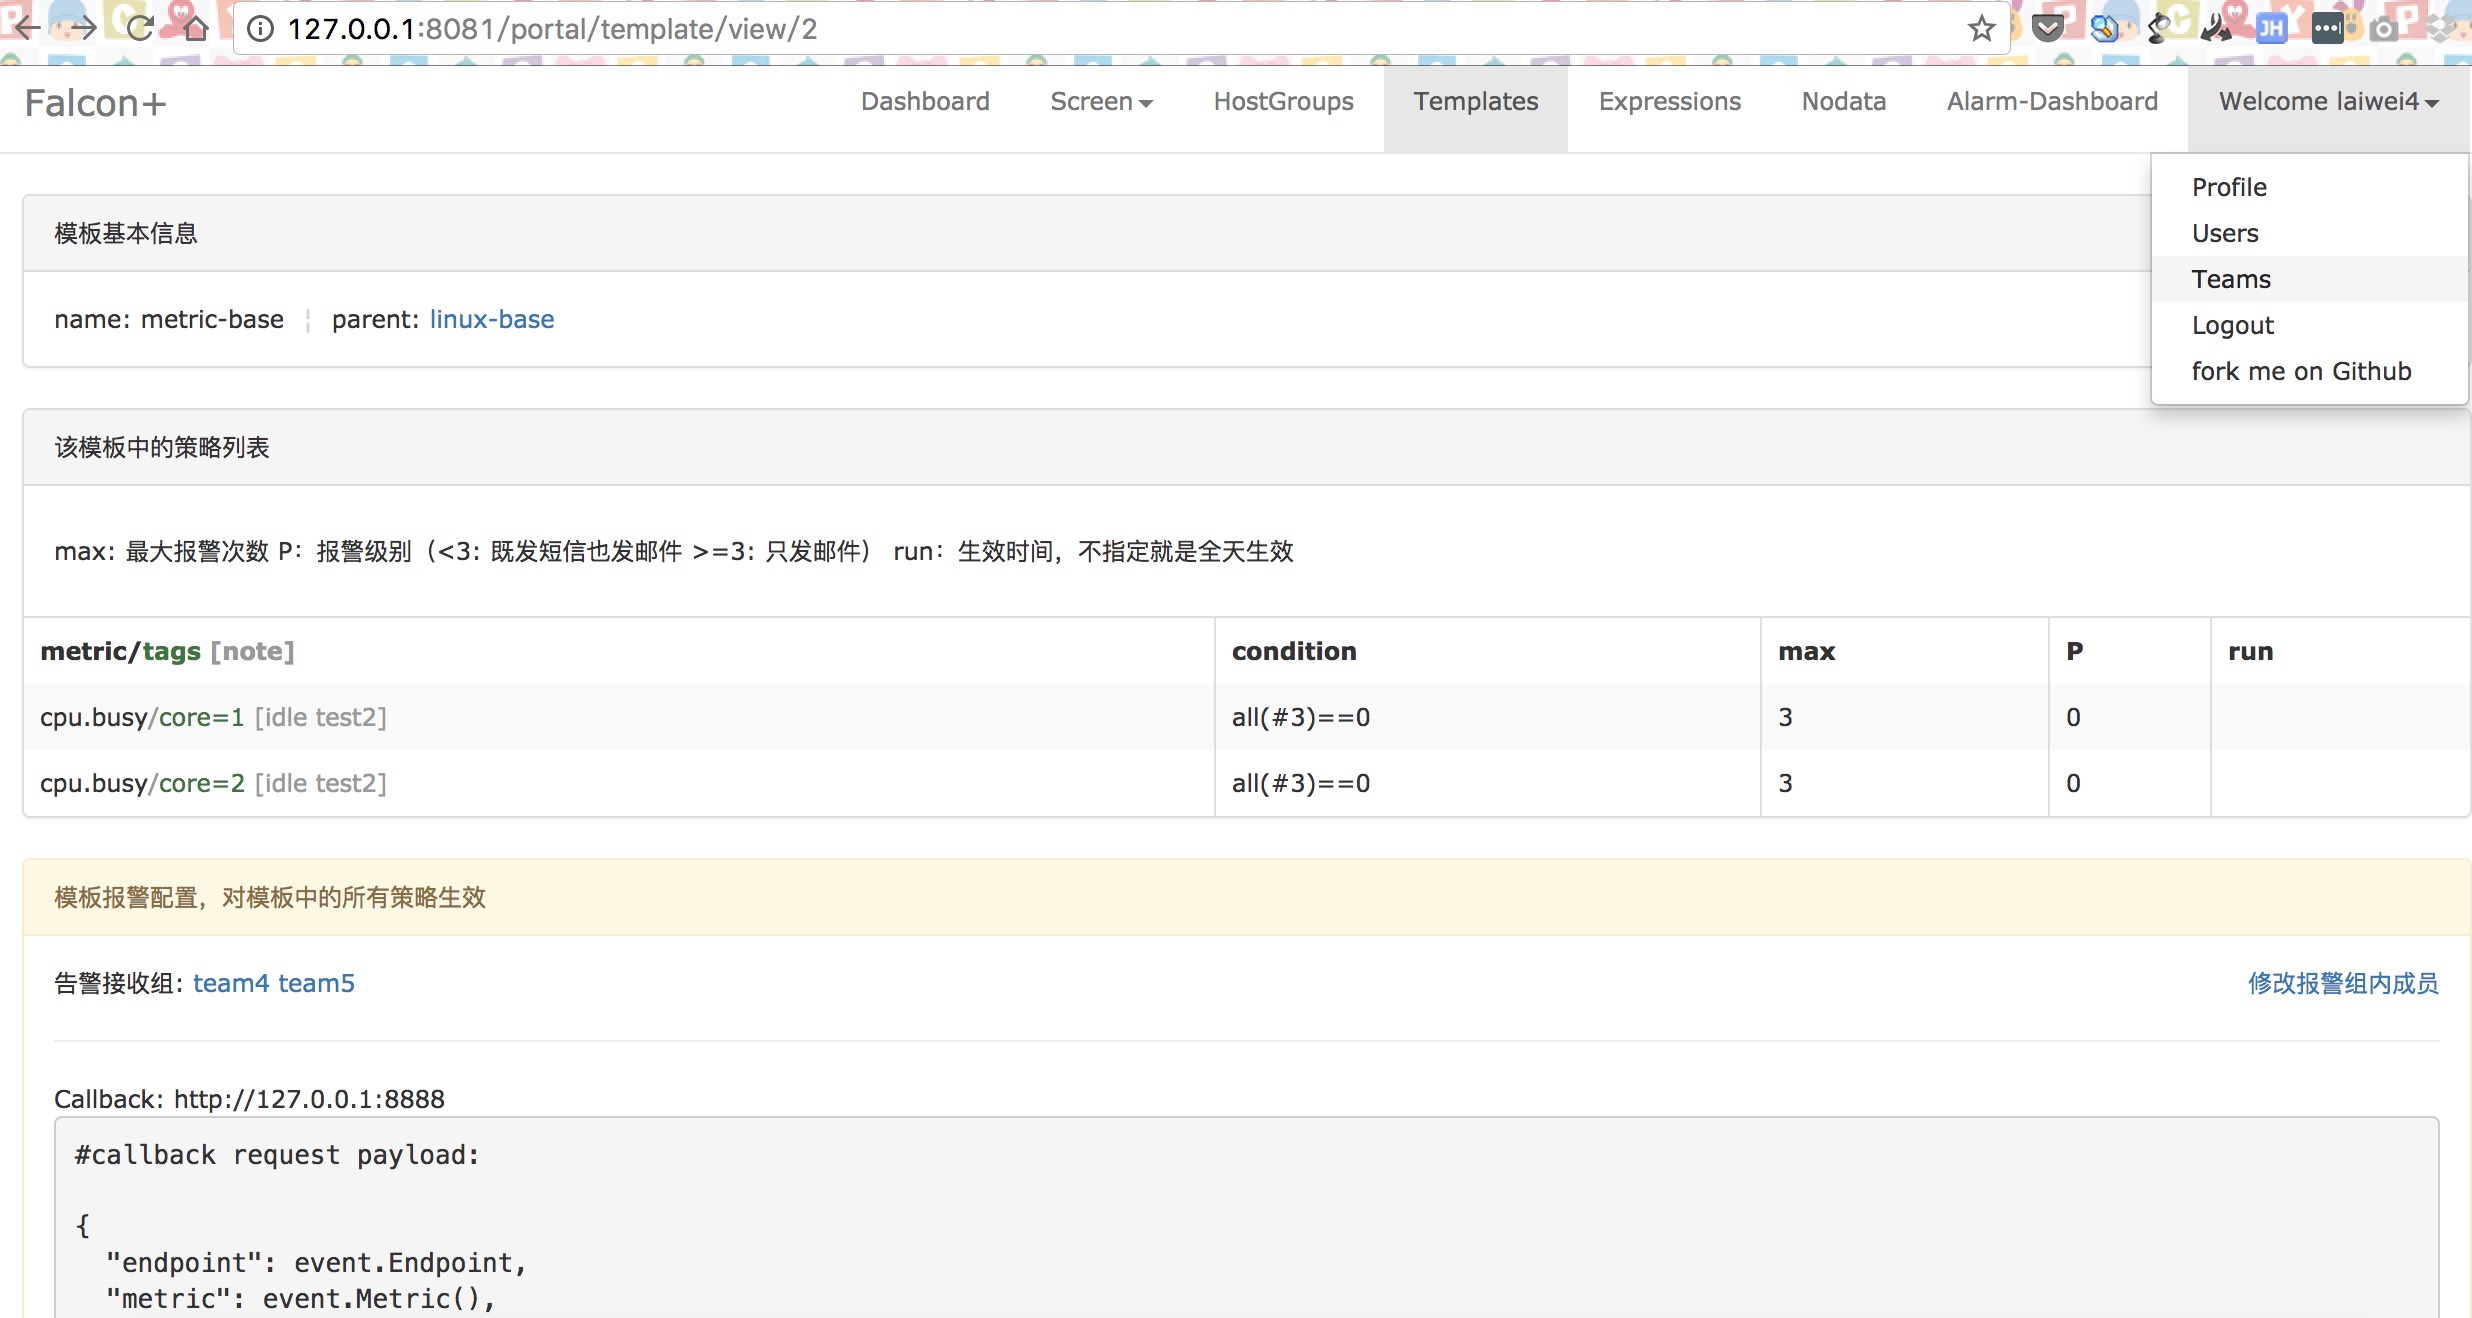Click the browser address bar URL
Image resolution: width=2472 pixels, height=1318 pixels.
pos(552,29)
